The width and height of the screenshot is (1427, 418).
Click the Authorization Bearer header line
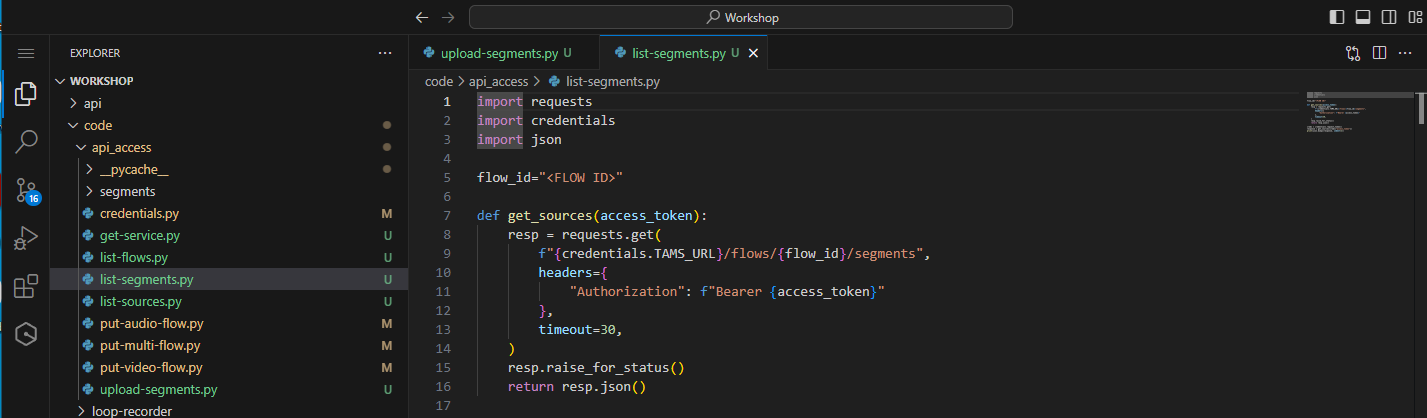pos(728,291)
